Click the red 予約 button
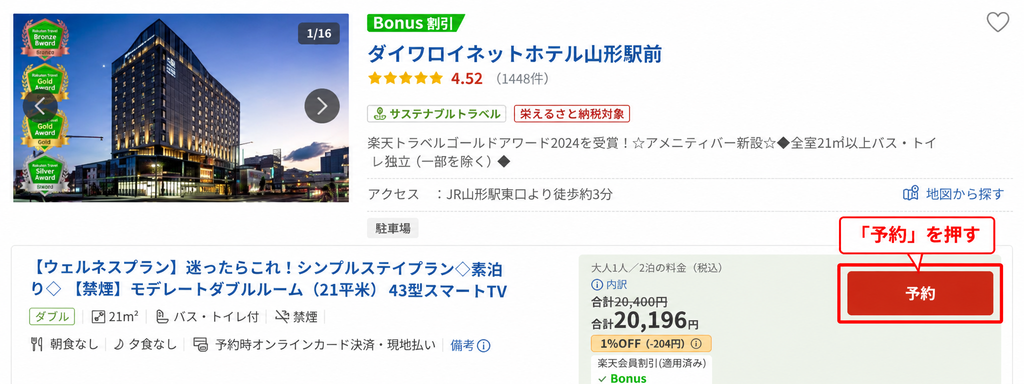Viewport: 1024px width, 384px height. pyautogui.click(x=920, y=293)
